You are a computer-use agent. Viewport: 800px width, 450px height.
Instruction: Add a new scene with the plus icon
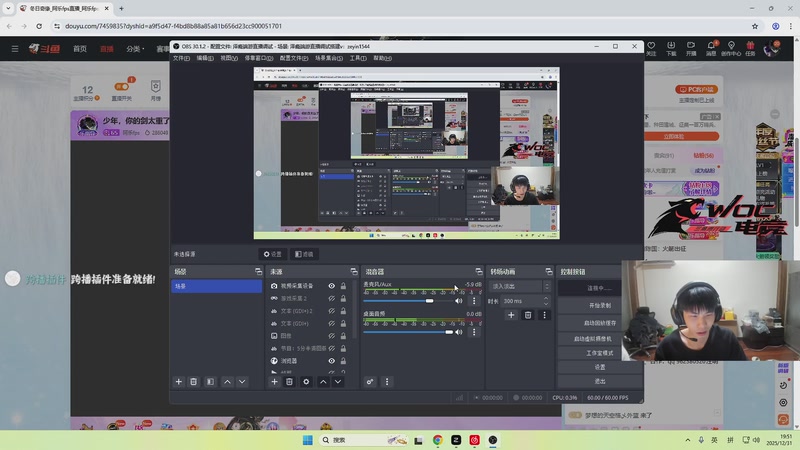click(179, 382)
